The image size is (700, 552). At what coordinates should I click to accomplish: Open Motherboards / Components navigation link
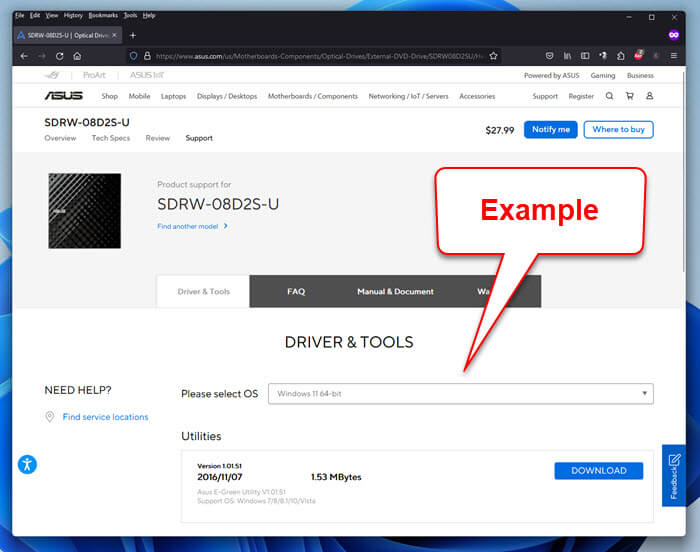click(312, 96)
